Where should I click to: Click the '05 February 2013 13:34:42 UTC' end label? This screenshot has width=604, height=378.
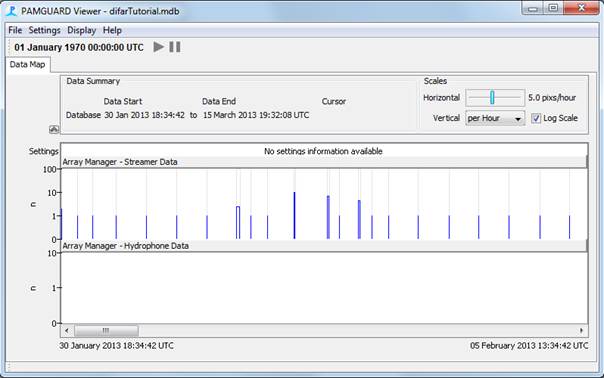(529, 346)
